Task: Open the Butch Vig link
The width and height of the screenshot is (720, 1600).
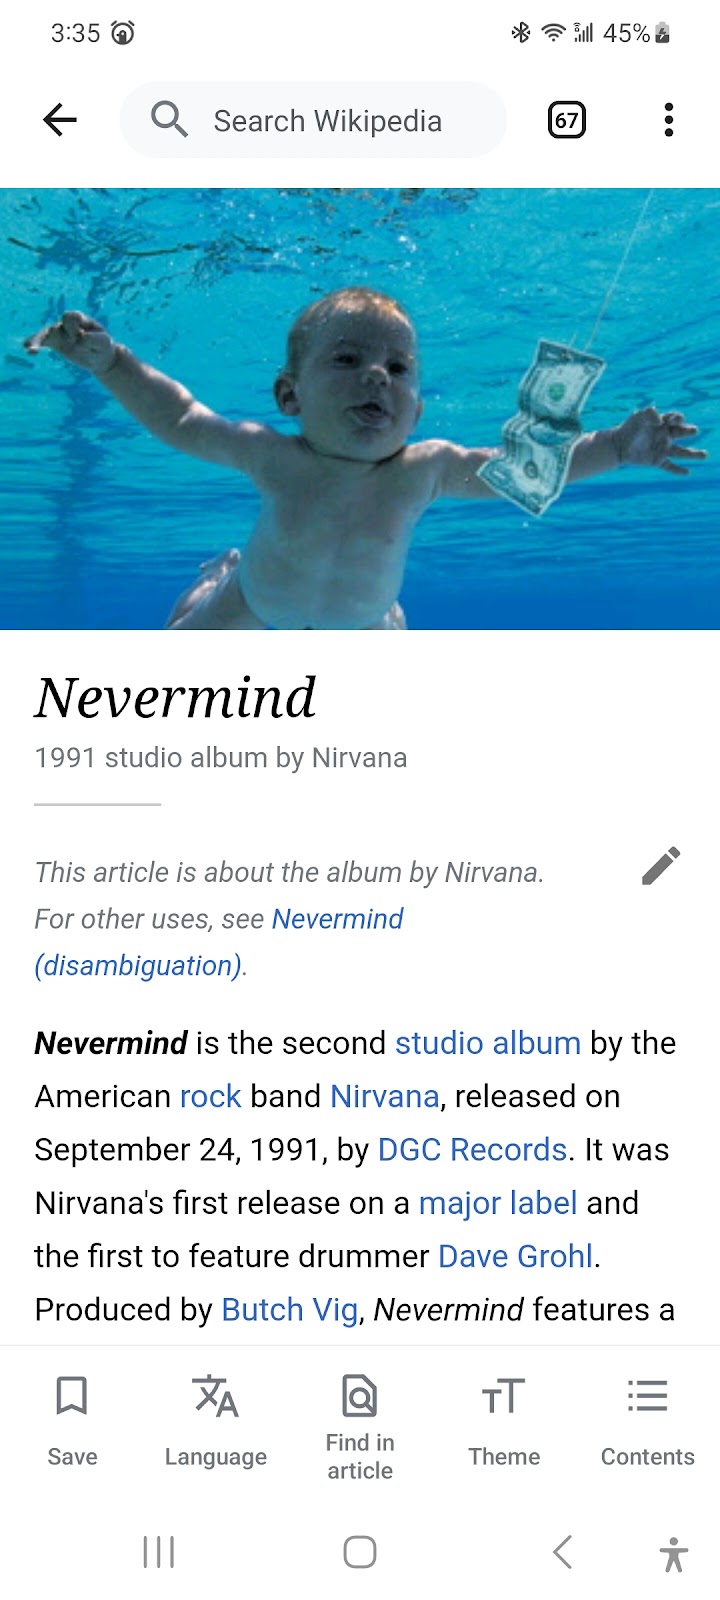Action: coord(290,1309)
